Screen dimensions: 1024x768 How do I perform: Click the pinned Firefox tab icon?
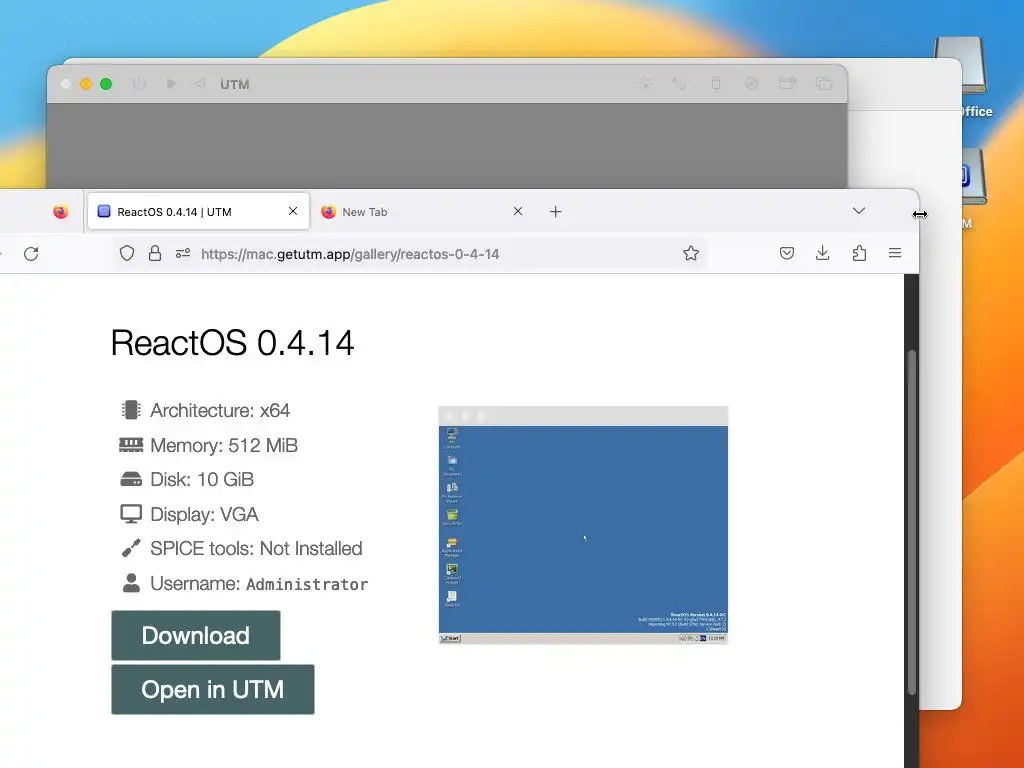61,212
